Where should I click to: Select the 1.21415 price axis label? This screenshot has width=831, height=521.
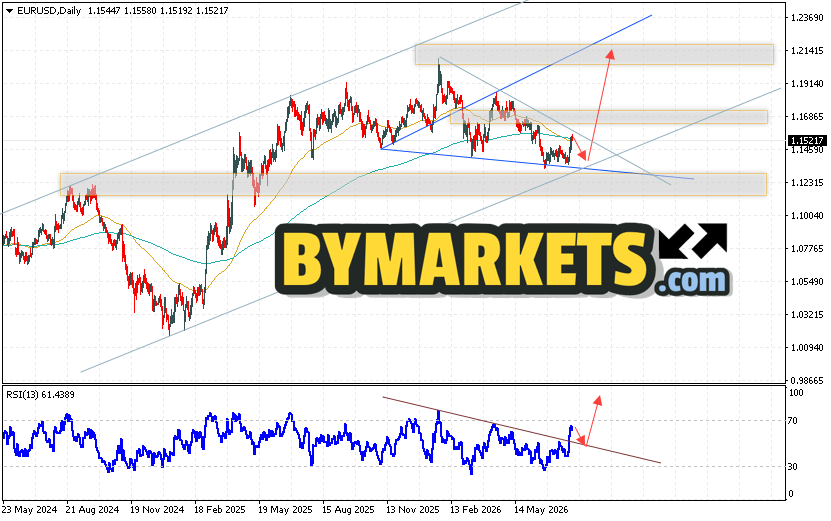(x=807, y=51)
